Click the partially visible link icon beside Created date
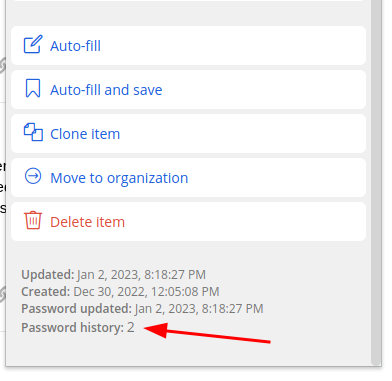This screenshot has height=381, width=392. pos(2,294)
